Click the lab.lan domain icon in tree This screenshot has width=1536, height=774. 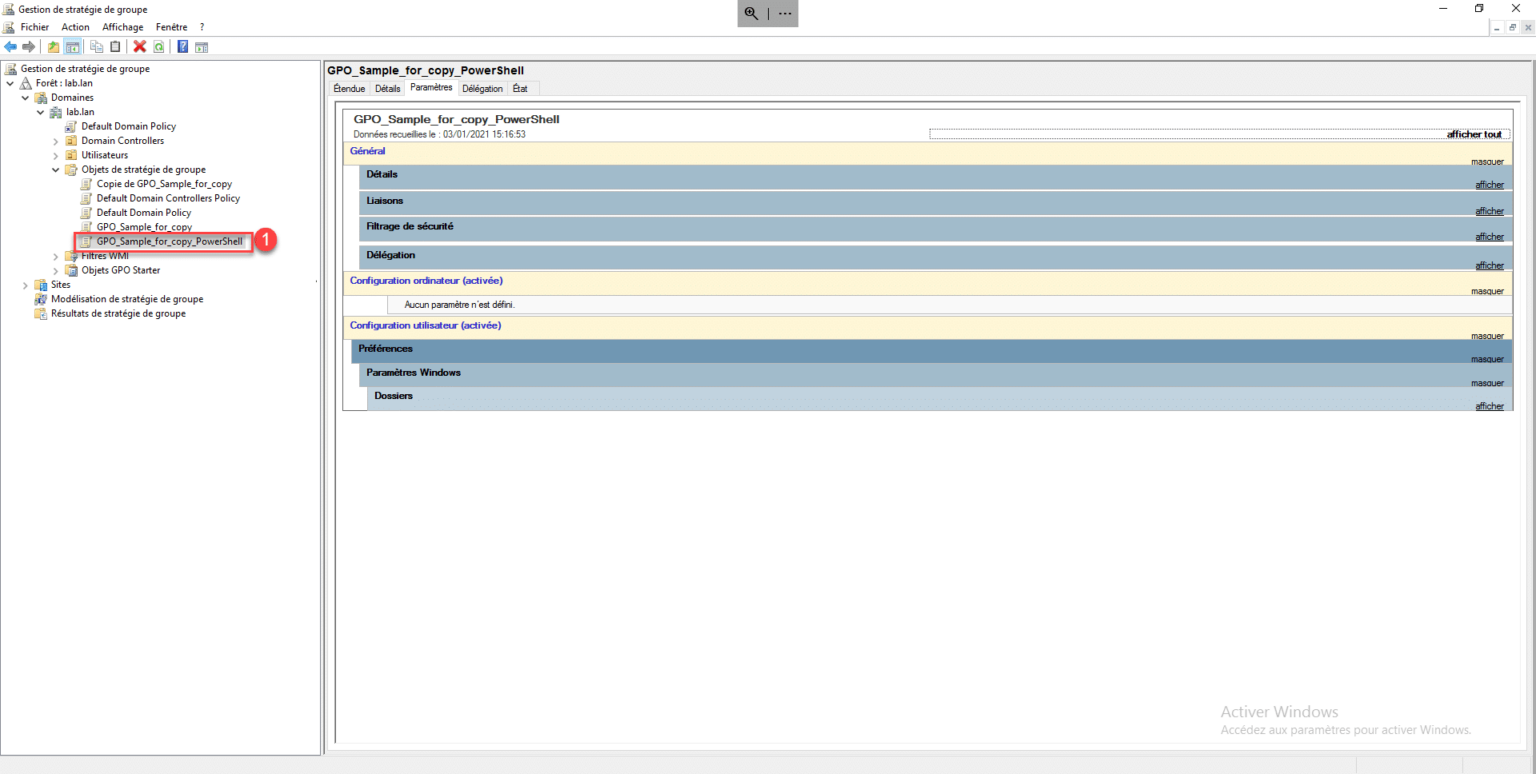point(57,112)
